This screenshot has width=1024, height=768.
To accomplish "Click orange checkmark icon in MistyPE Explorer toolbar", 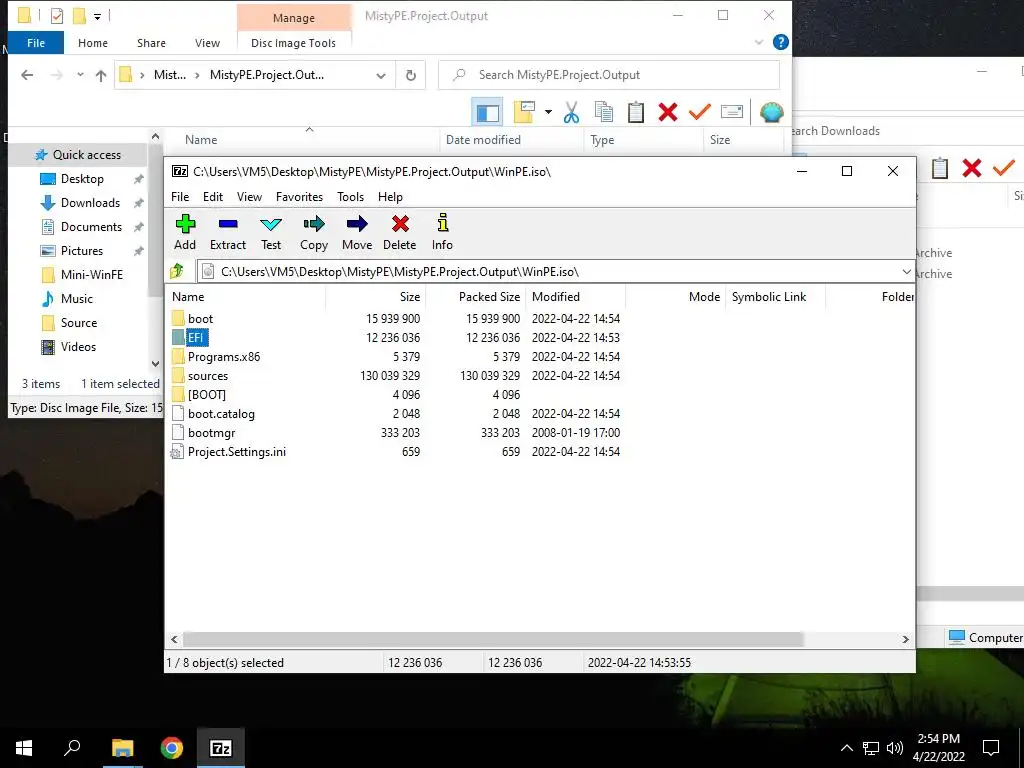I will pos(699,112).
